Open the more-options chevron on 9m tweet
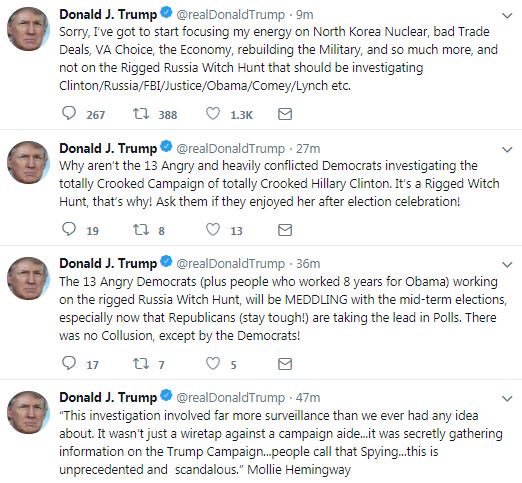Image resolution: width=522 pixels, height=483 pixels. click(x=507, y=15)
